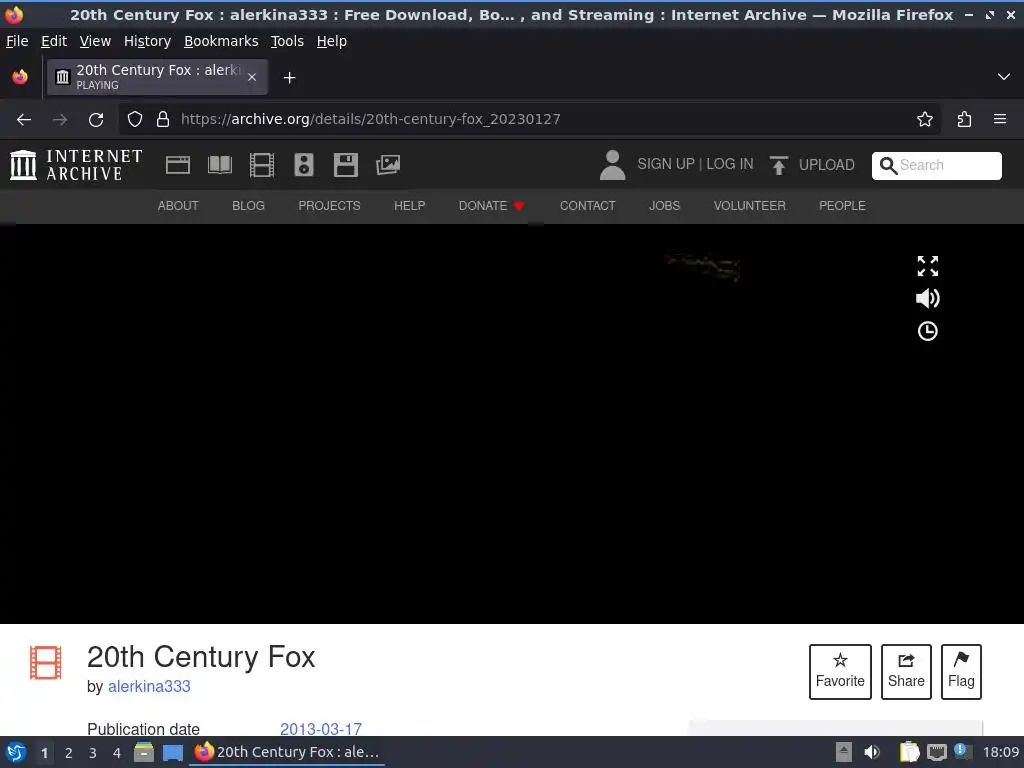Screen dimensions: 1024x768
Task: Open Internet Archive web (Wayback) icon
Action: 178,165
